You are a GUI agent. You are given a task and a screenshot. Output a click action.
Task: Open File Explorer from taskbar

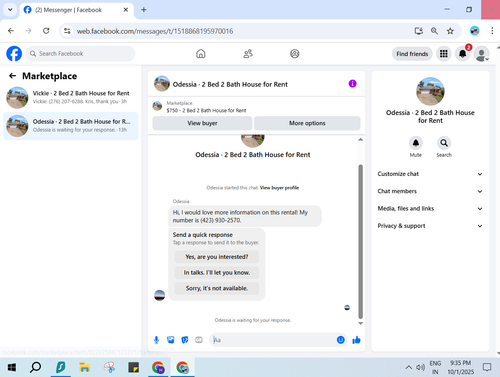click(x=85, y=367)
